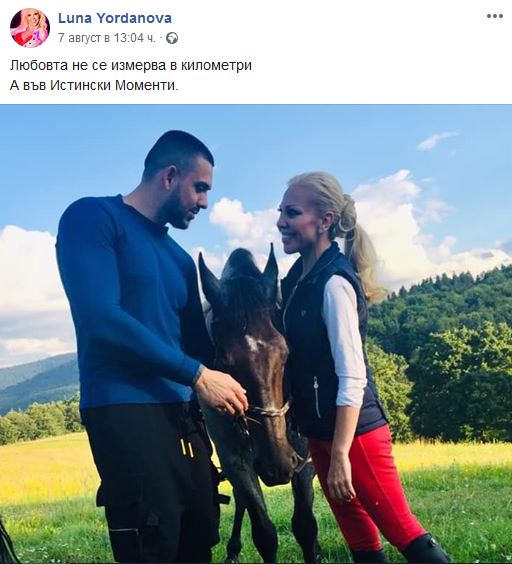
Task: Click the white blaze on horse's forehead
Action: pyautogui.click(x=253, y=343)
